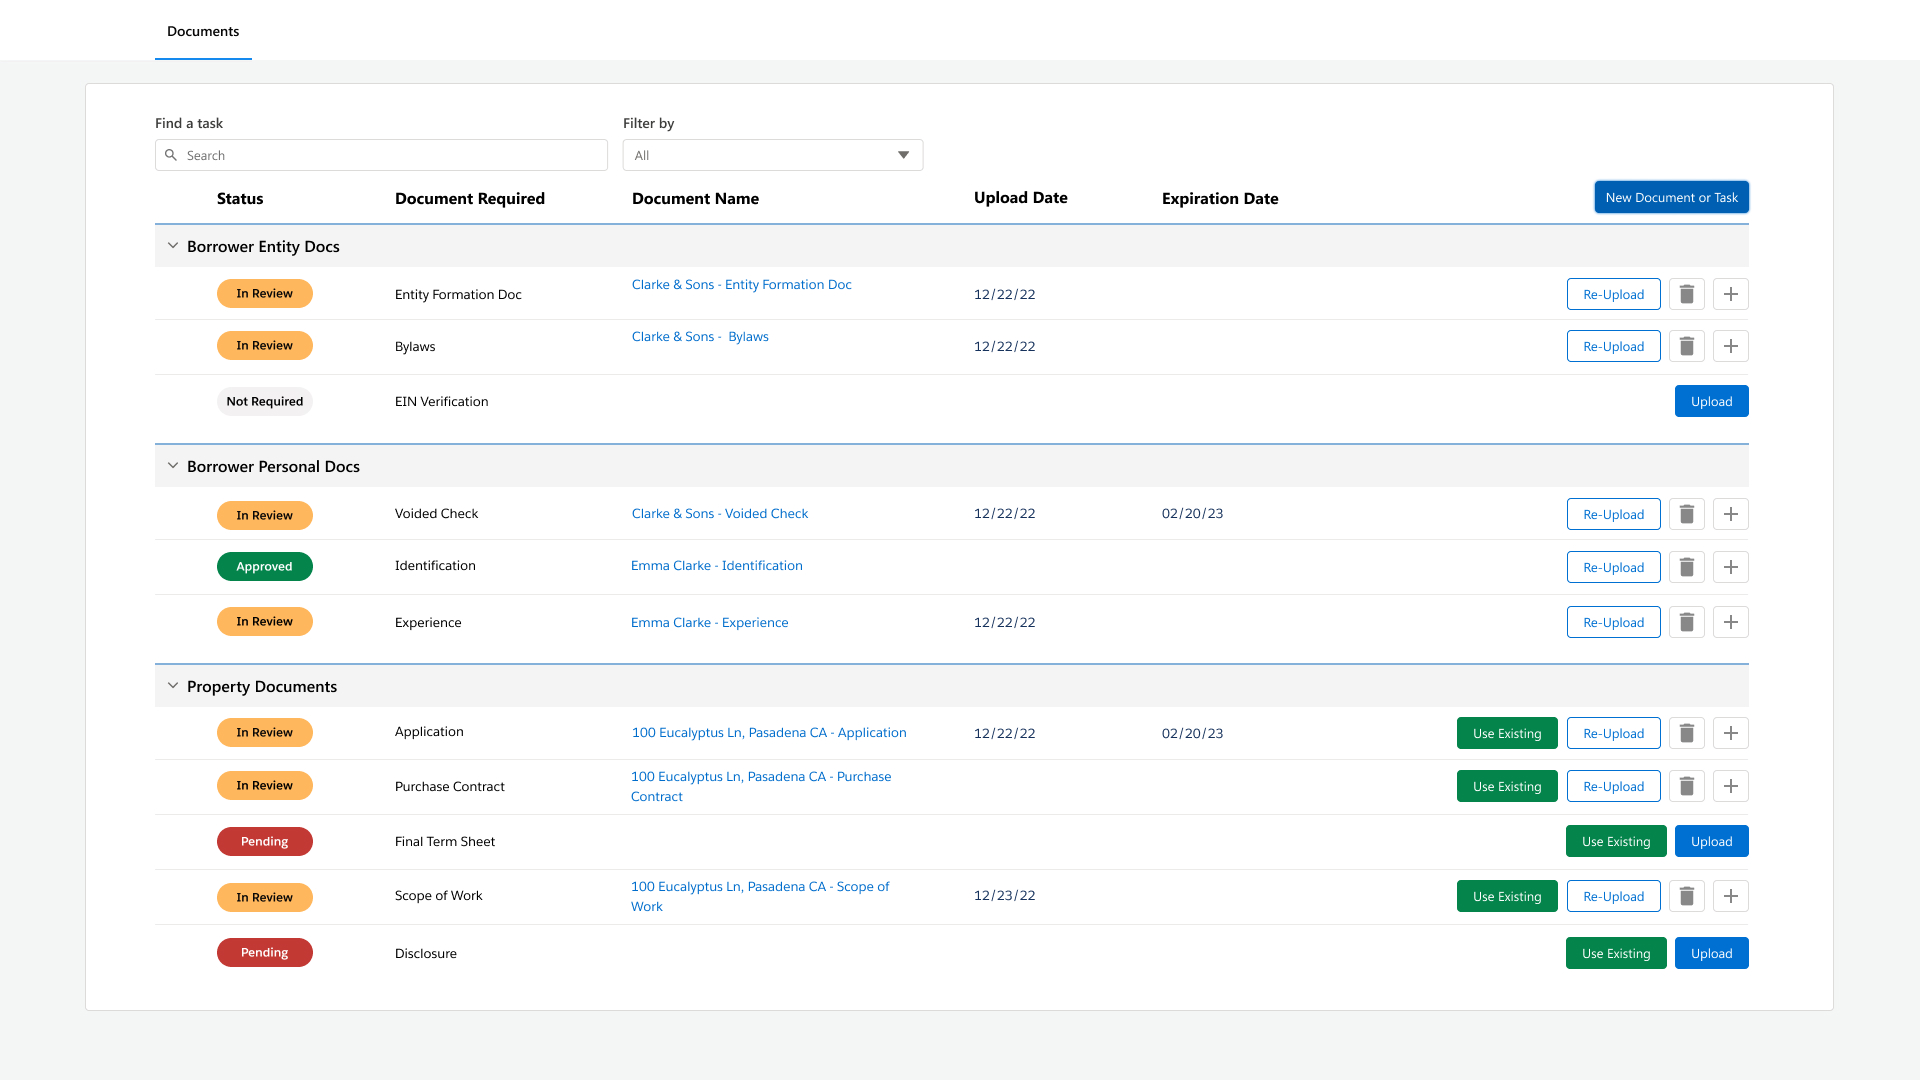Viewport: 1920px width, 1080px height.
Task: Delete the Application document with trash icon
Action: pos(1686,733)
